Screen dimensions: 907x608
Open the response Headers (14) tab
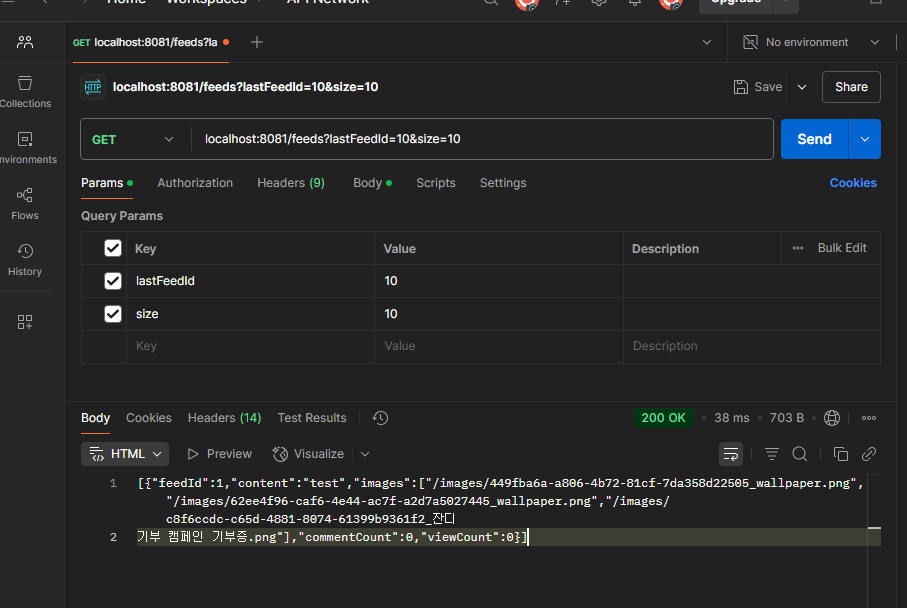coord(224,418)
